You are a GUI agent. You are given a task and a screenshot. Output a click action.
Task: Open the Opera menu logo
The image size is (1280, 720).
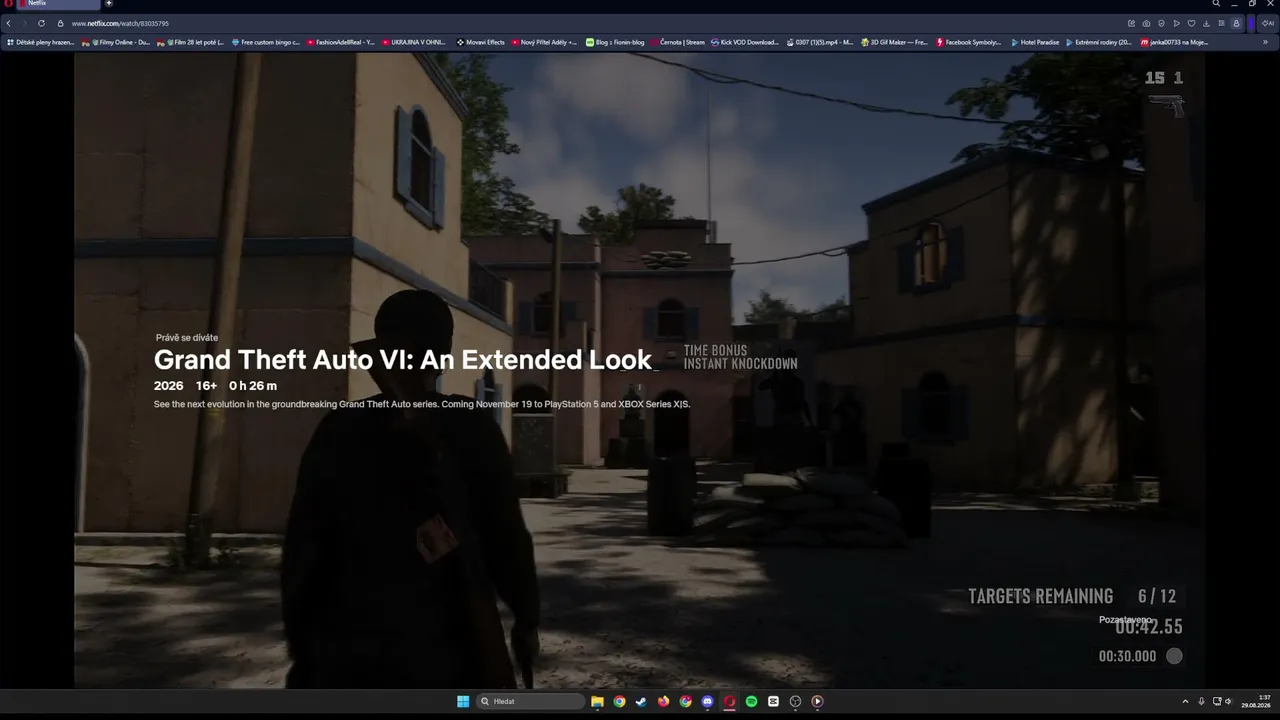pos(8,4)
